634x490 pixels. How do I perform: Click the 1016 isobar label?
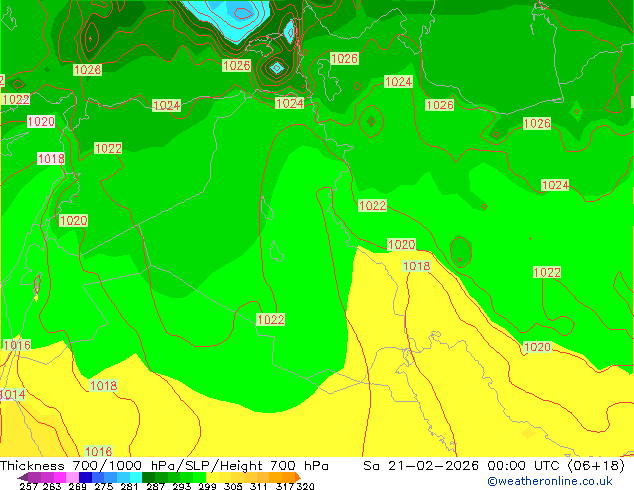point(17,345)
